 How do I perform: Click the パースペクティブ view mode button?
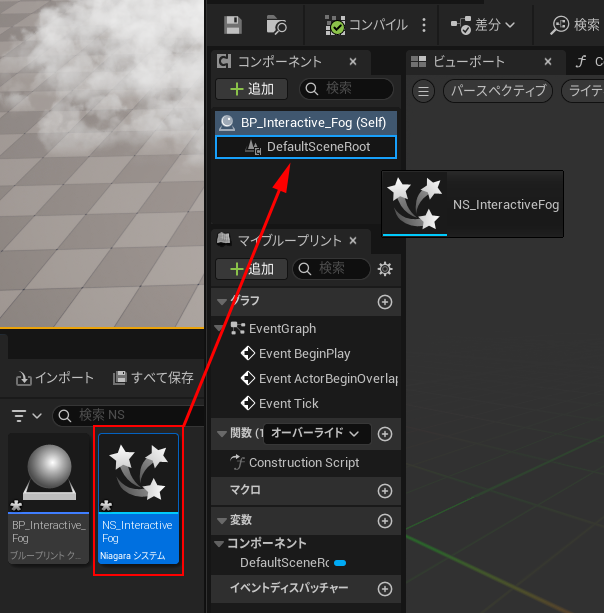(499, 91)
